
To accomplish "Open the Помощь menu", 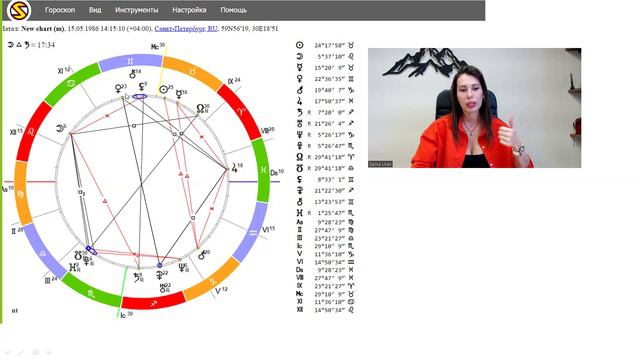I will click(233, 10).
